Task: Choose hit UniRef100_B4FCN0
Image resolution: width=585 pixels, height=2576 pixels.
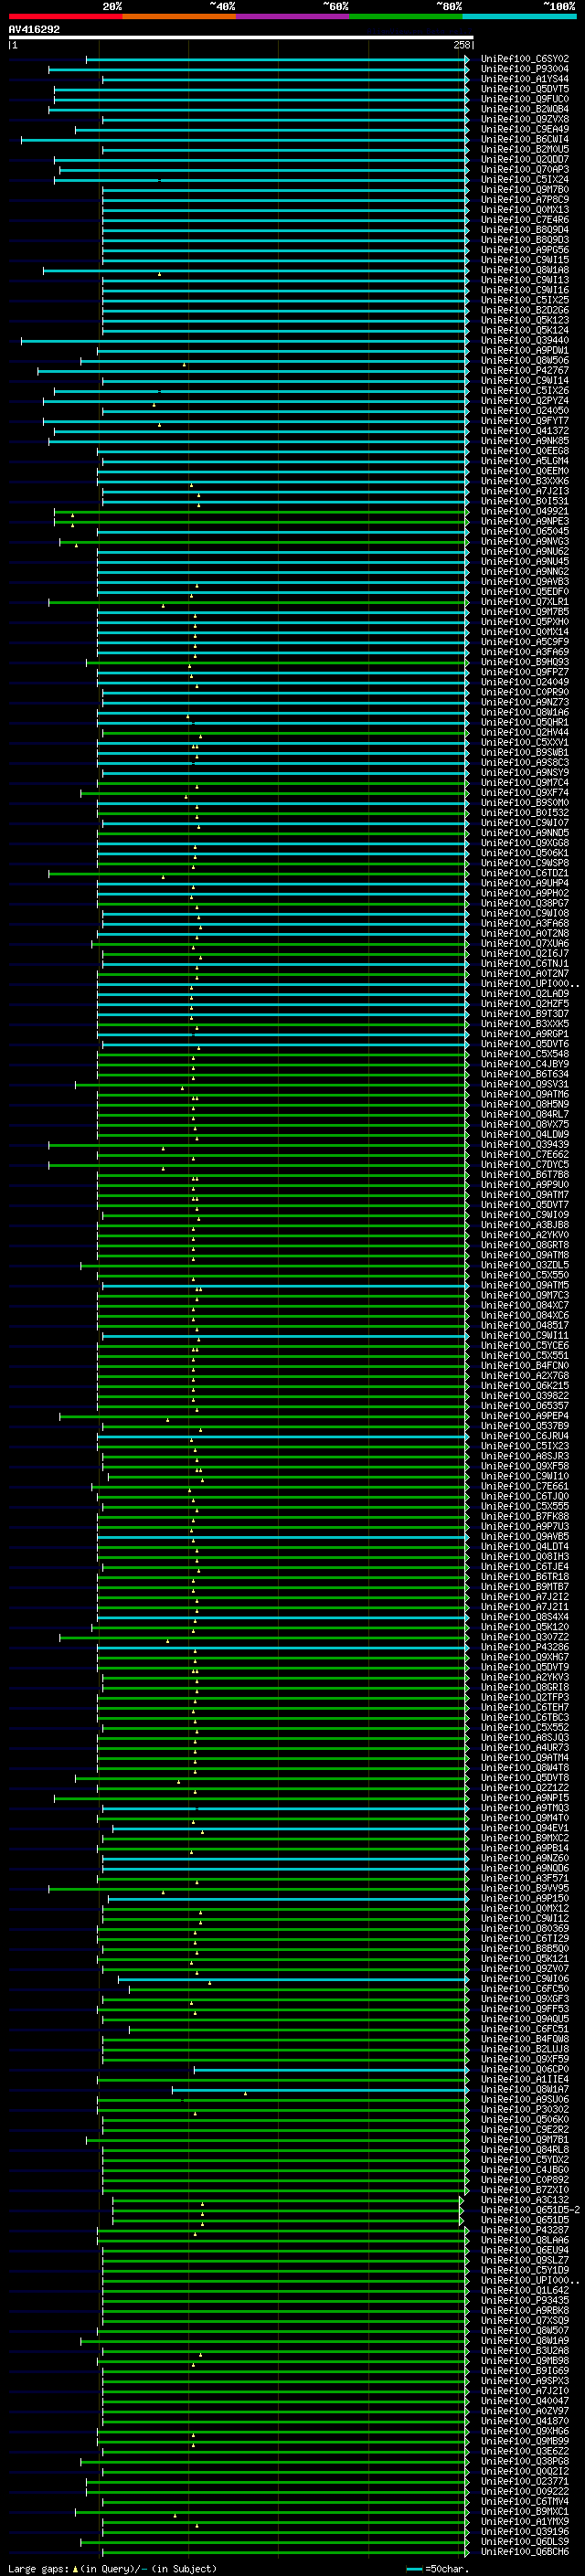Action: [525, 1365]
